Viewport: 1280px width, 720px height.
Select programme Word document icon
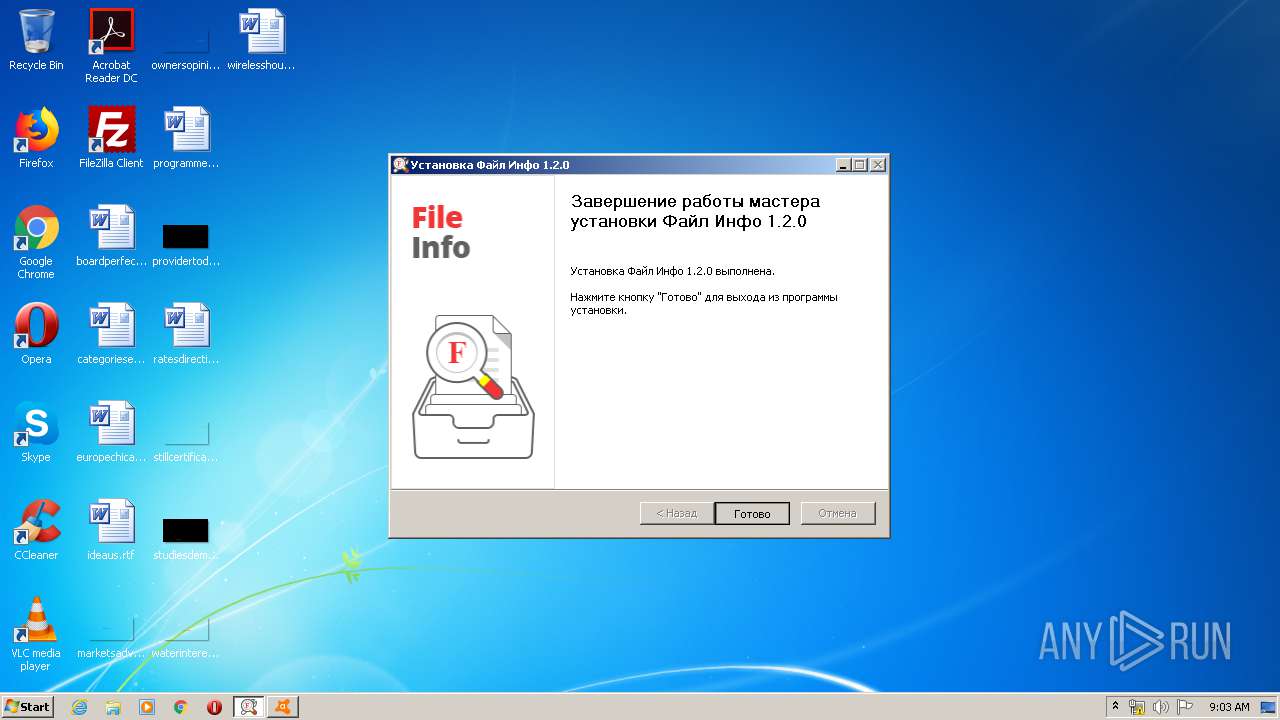click(x=186, y=138)
